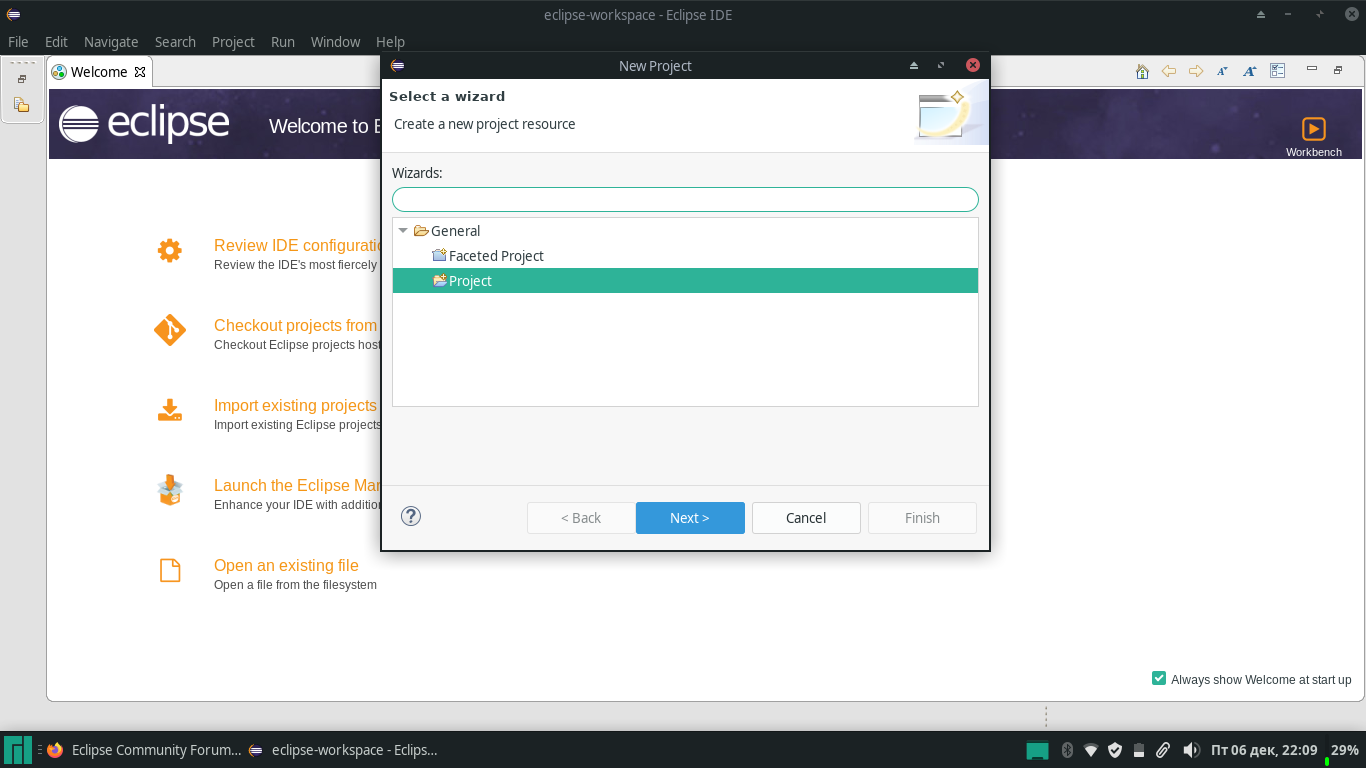Click the download icon beside Import existing projects
The width and height of the screenshot is (1366, 768).
(170, 410)
